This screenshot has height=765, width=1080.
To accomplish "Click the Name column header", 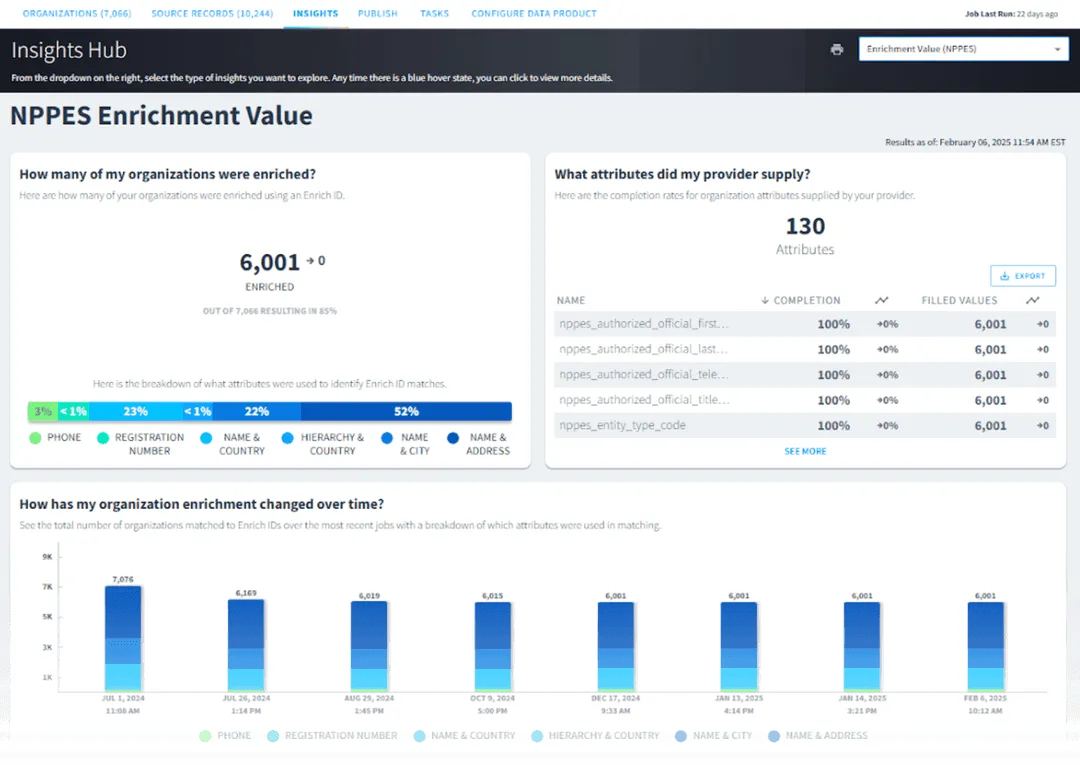I will [x=571, y=301].
